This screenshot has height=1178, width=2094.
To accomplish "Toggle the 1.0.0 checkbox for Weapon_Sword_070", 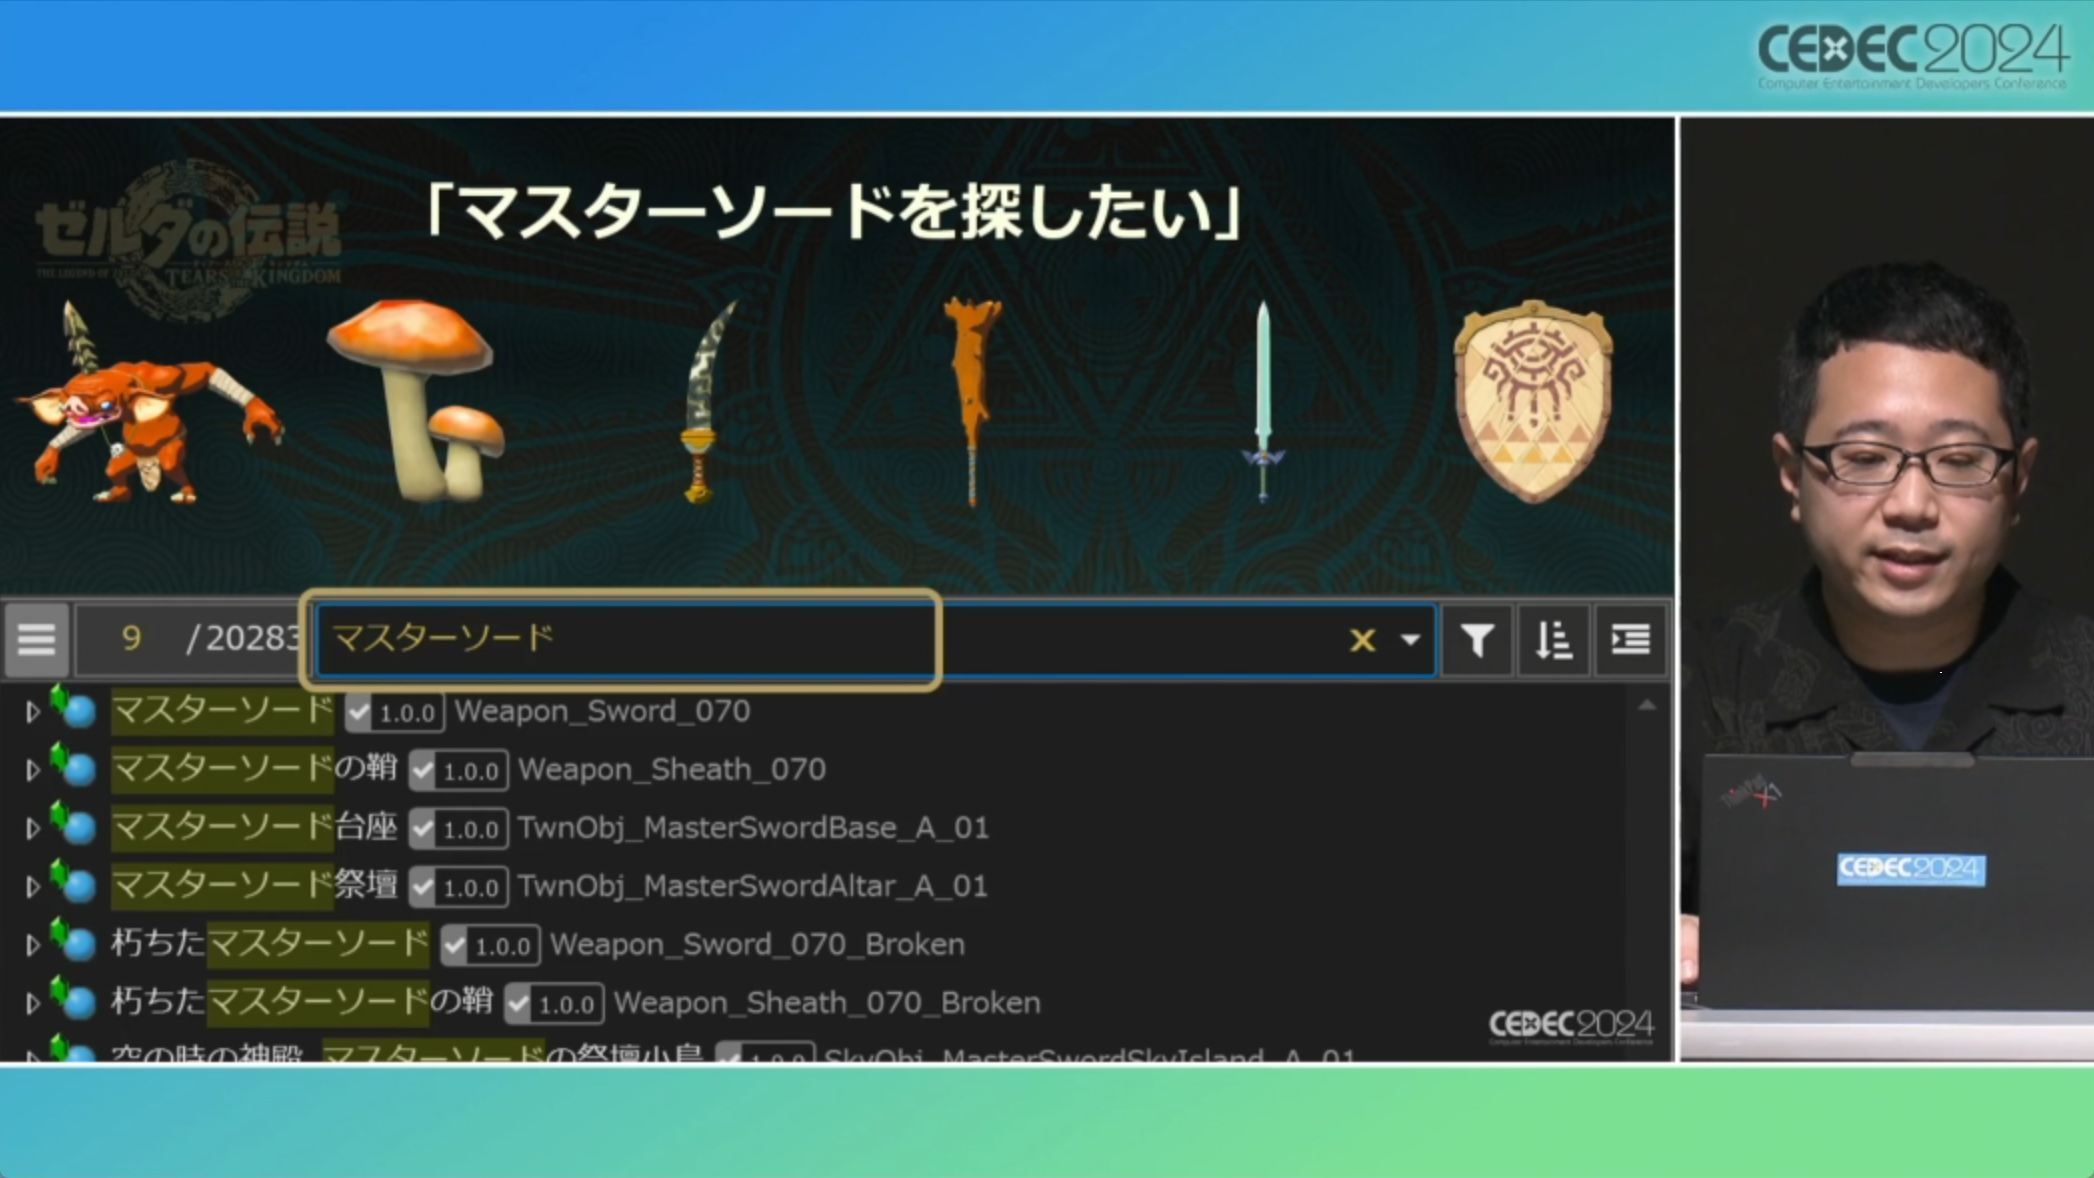I will coord(360,712).
